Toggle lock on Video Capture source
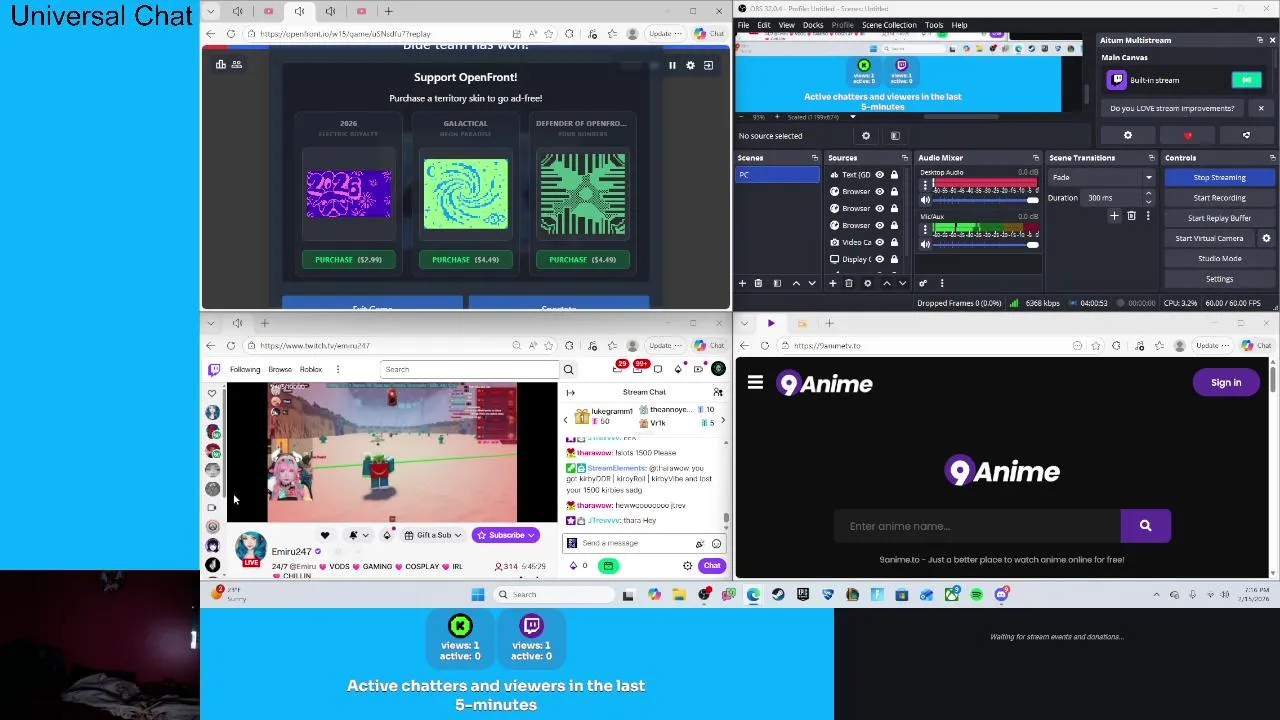Image resolution: width=1280 pixels, height=720 pixels. point(894,242)
